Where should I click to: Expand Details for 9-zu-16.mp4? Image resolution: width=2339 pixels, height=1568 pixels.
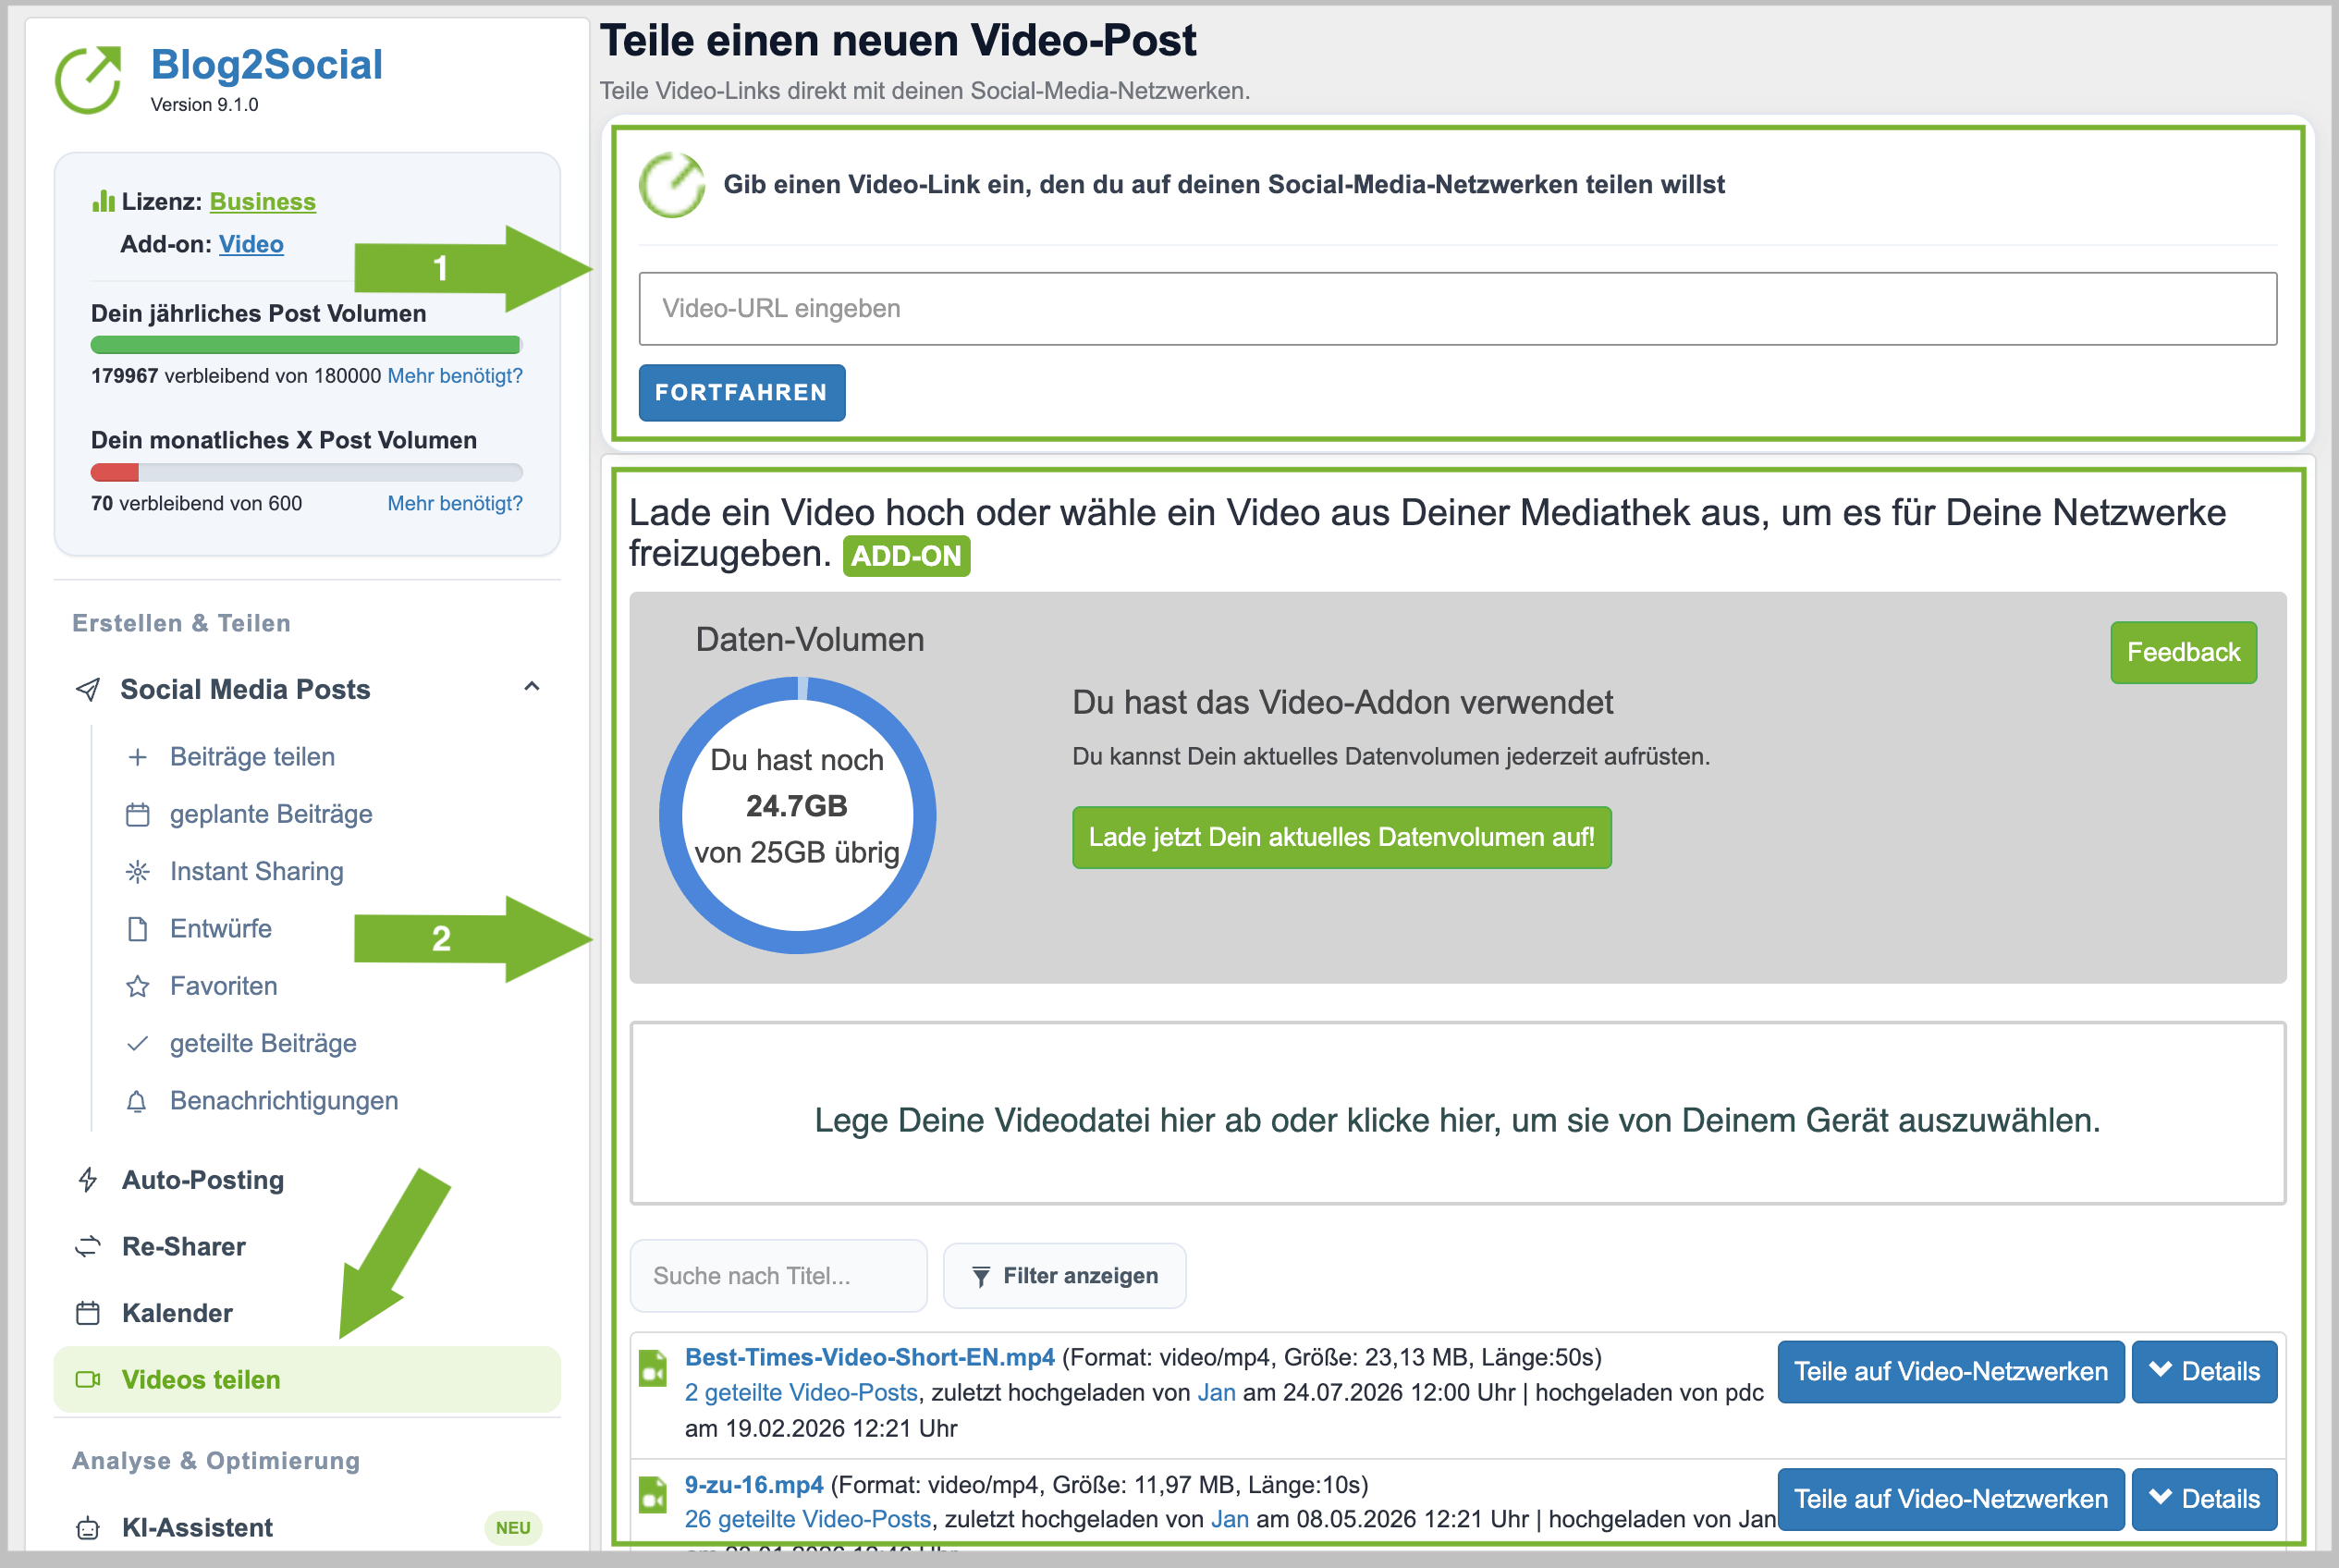2204,1499
